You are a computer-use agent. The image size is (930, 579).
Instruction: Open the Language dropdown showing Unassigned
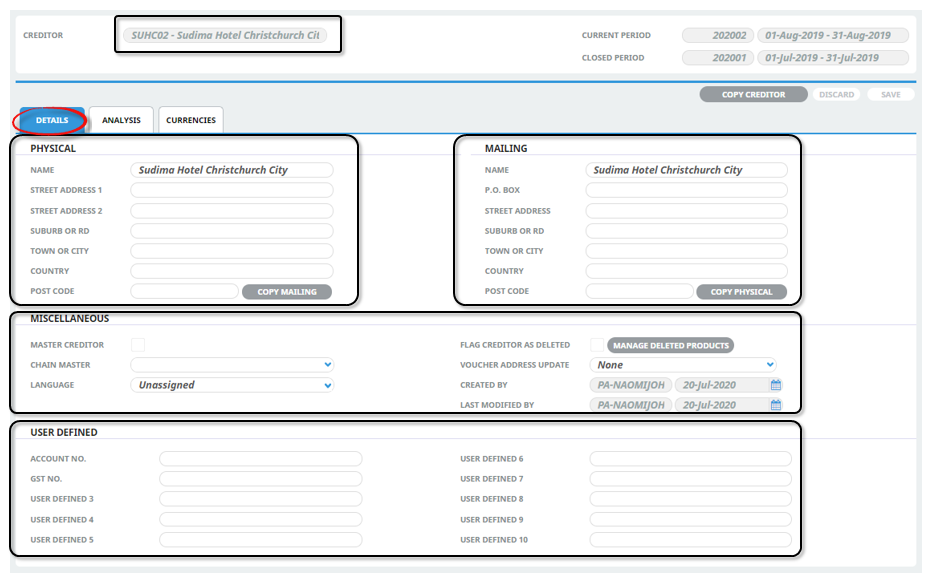pyautogui.click(x=232, y=385)
